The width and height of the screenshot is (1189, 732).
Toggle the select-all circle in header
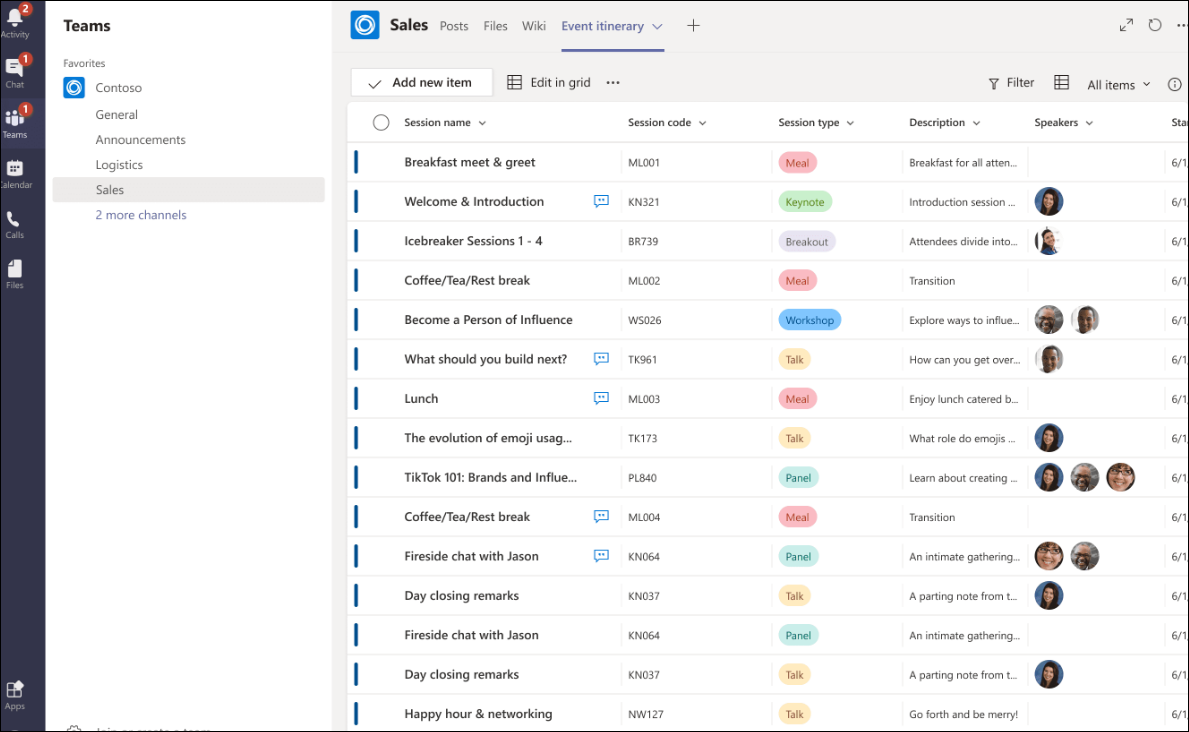pyautogui.click(x=381, y=123)
